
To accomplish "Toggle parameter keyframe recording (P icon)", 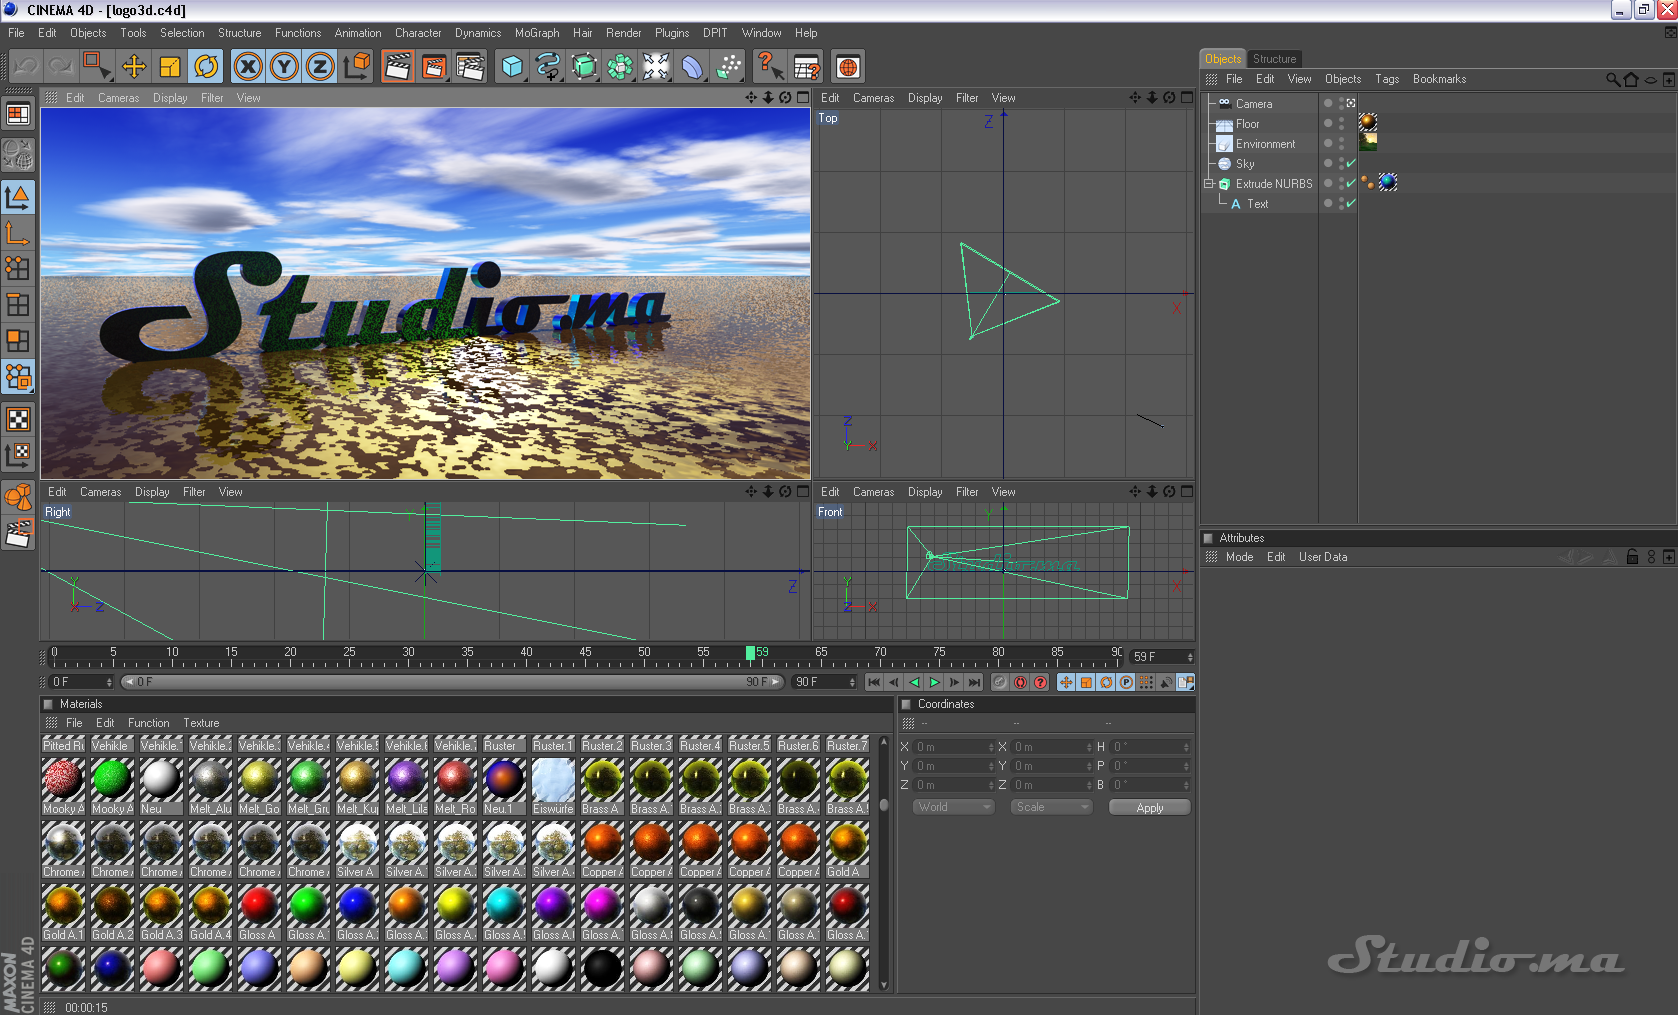I will tap(1126, 682).
